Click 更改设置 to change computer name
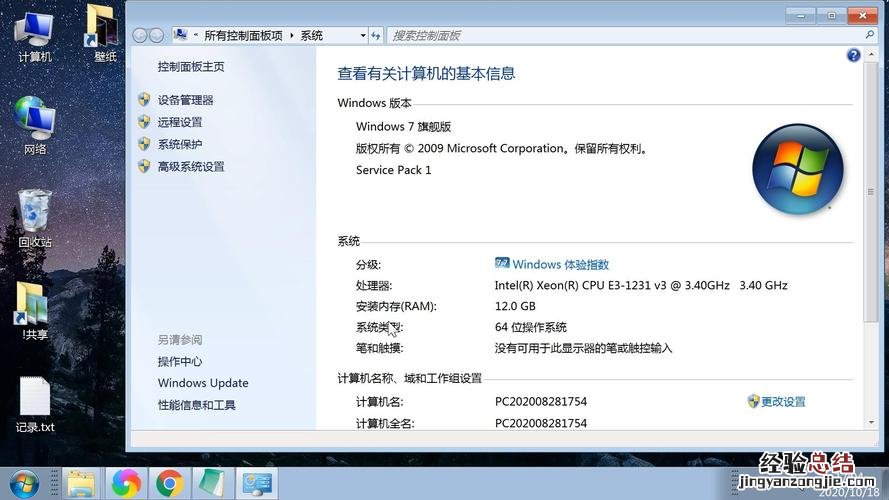889x500 pixels. (x=783, y=402)
